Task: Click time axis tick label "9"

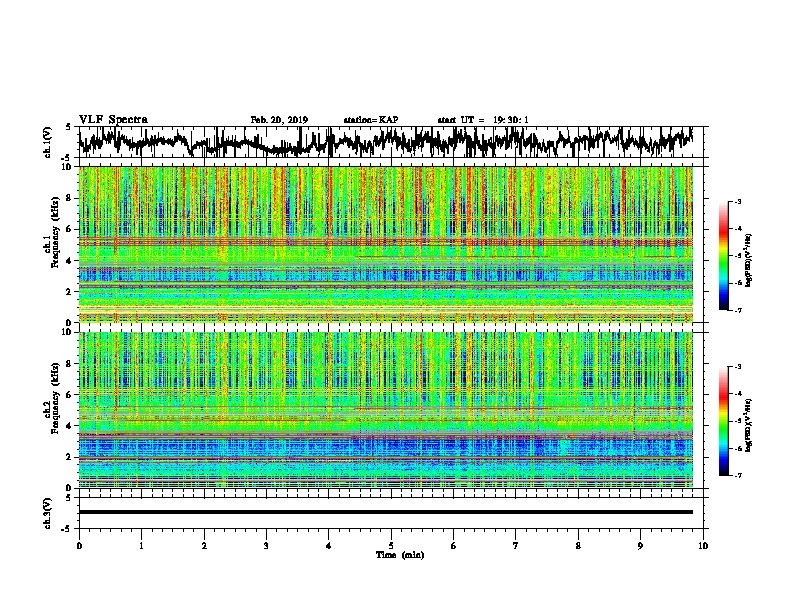Action: [640, 546]
